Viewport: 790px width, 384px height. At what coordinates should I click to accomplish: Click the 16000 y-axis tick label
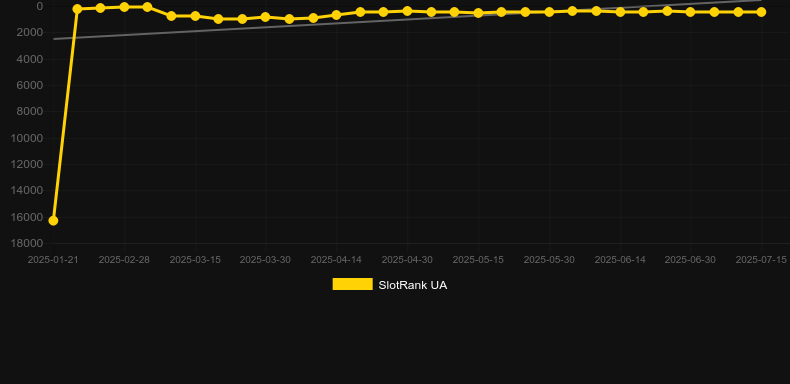[27, 217]
